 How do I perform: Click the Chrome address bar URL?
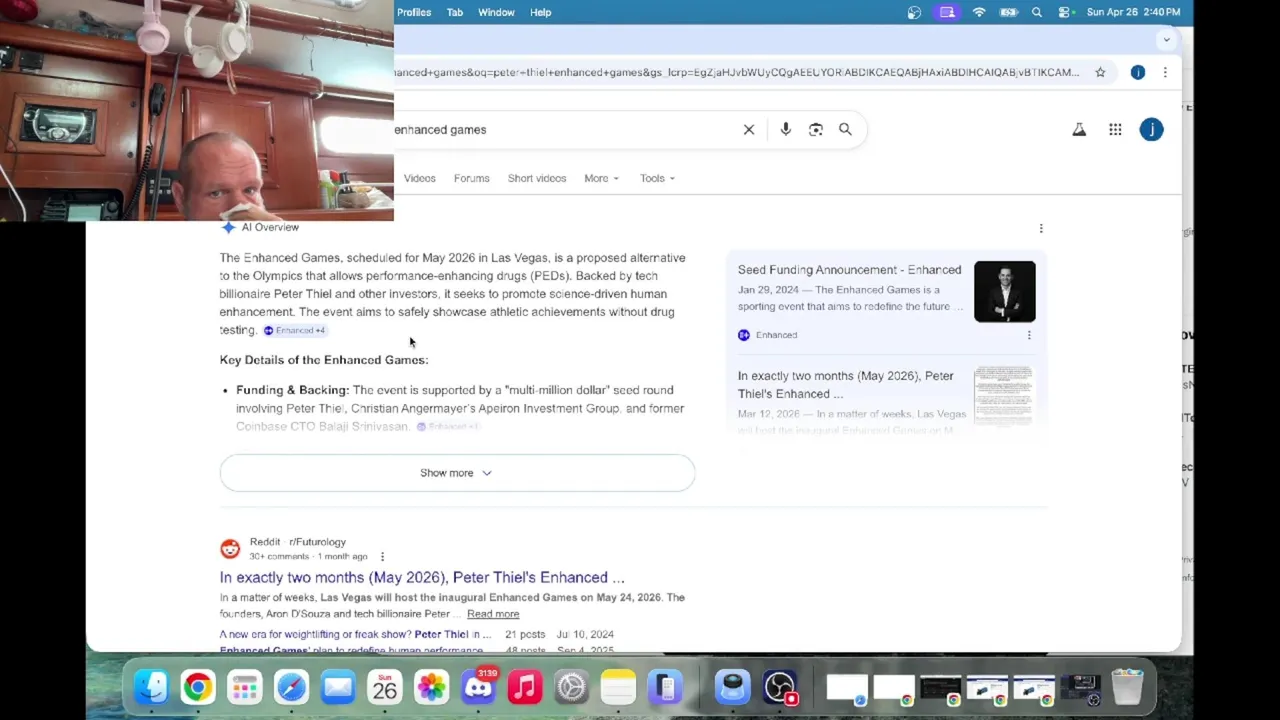pyautogui.click(x=737, y=72)
